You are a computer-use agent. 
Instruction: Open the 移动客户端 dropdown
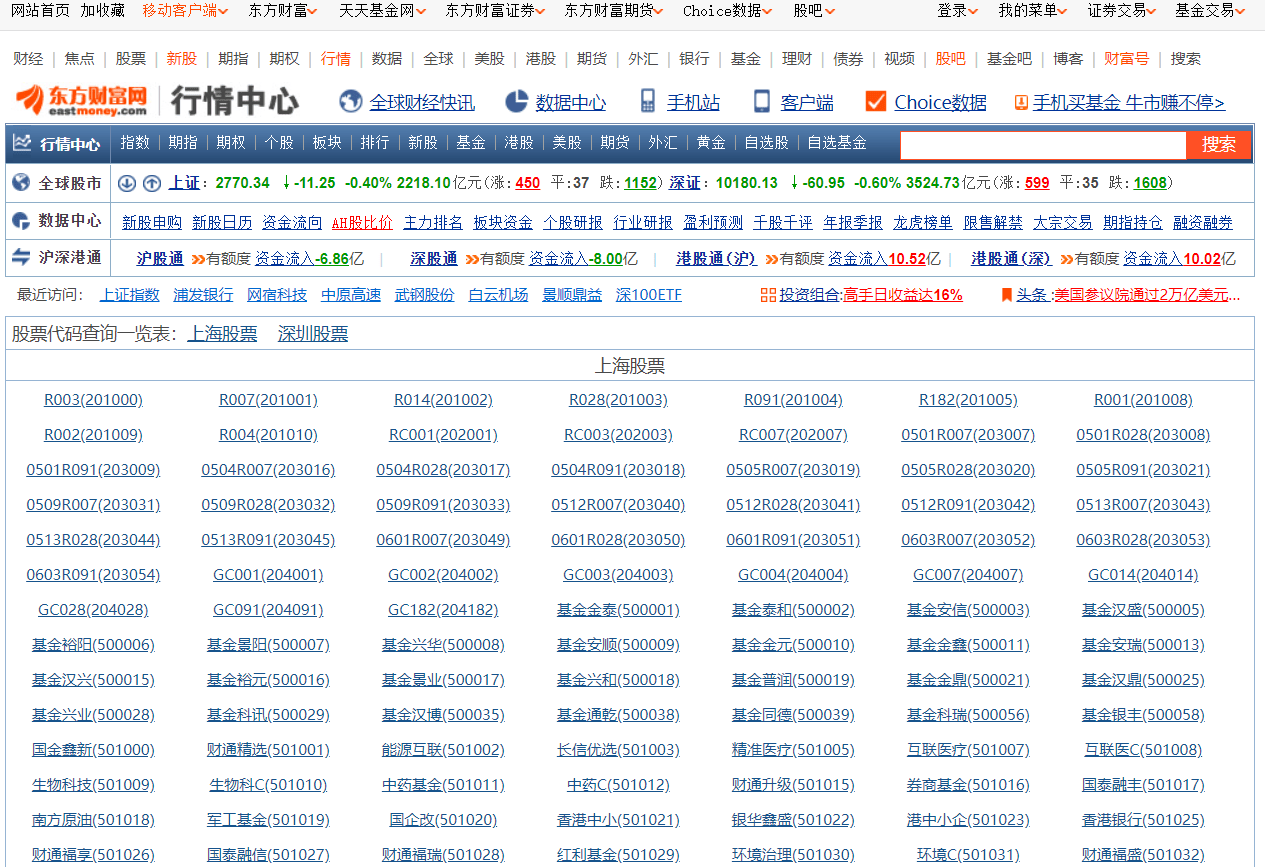(x=185, y=11)
